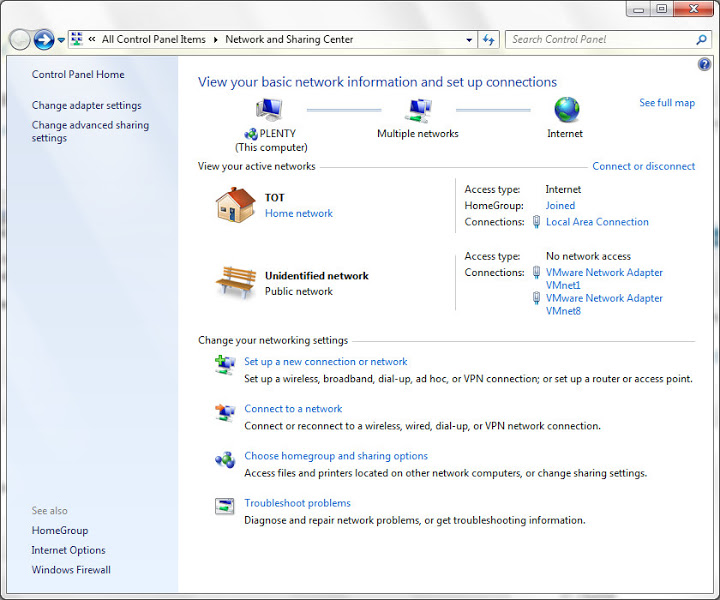Click the Multiple networks icon
Viewport: 720px width, 600px height.
418,110
